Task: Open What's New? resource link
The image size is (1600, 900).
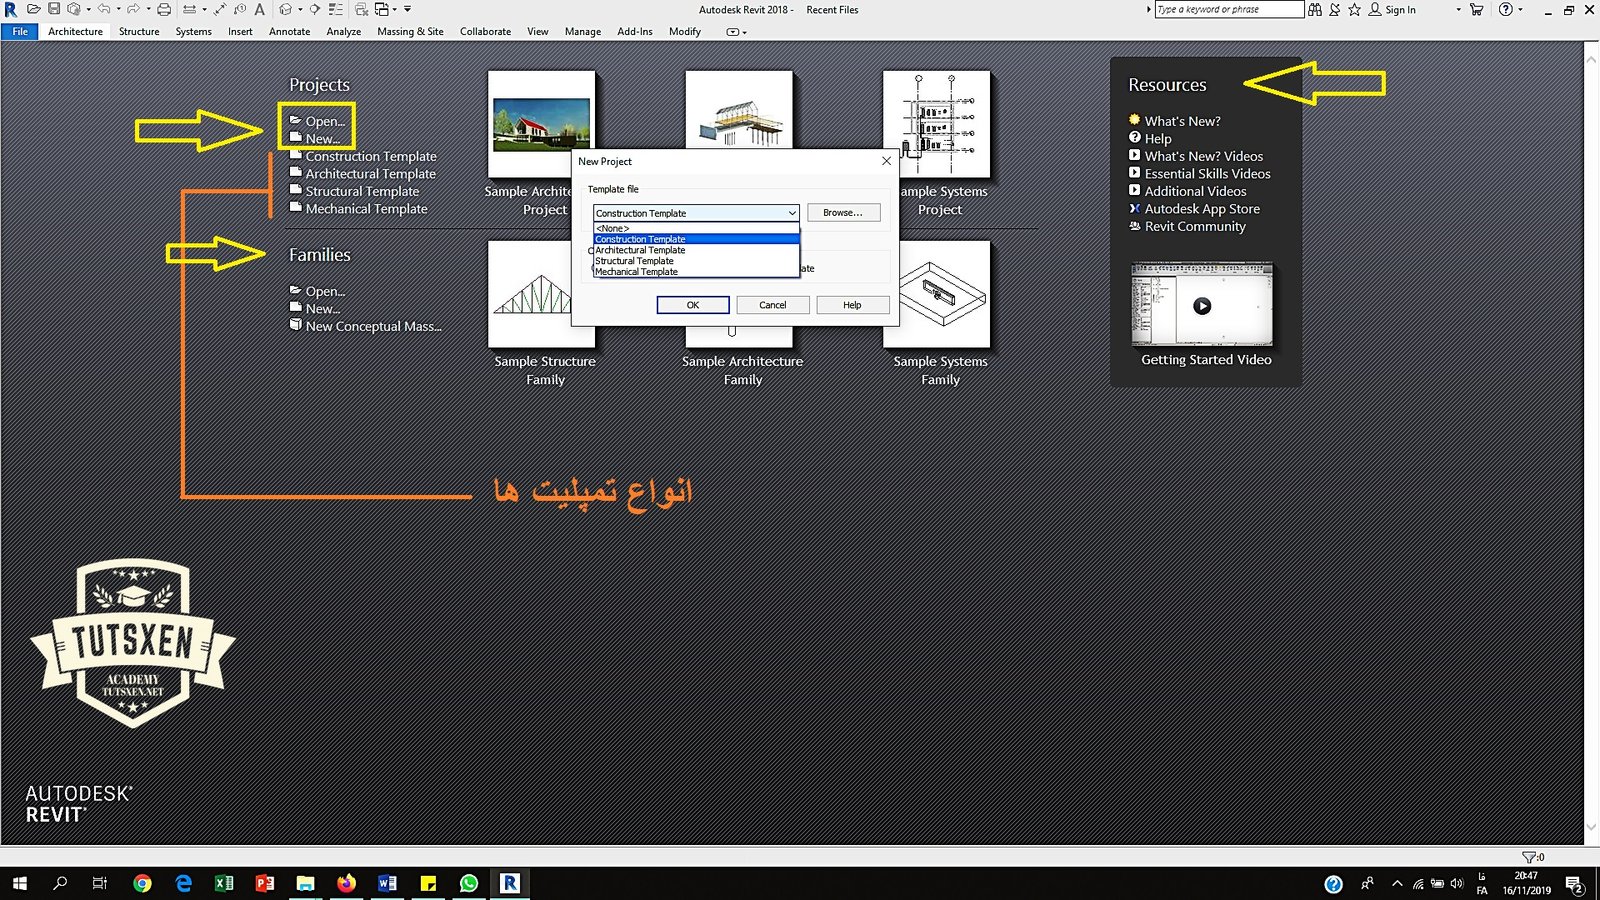Action: click(x=1182, y=121)
